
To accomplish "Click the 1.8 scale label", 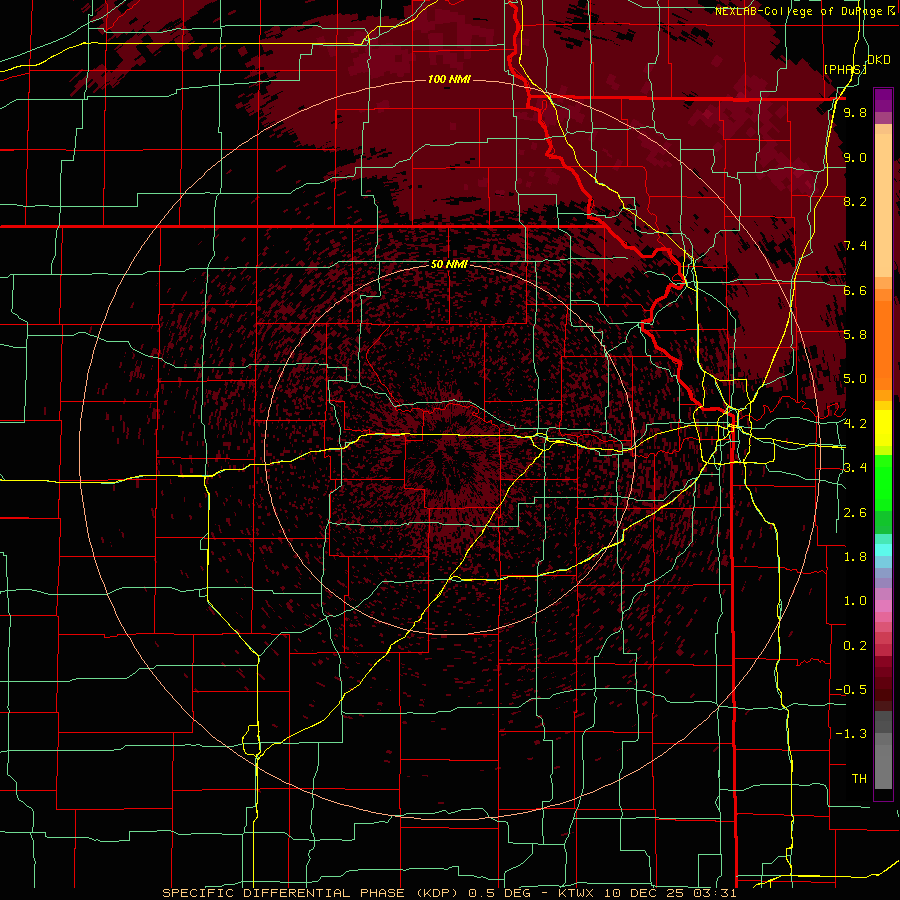I will (855, 557).
